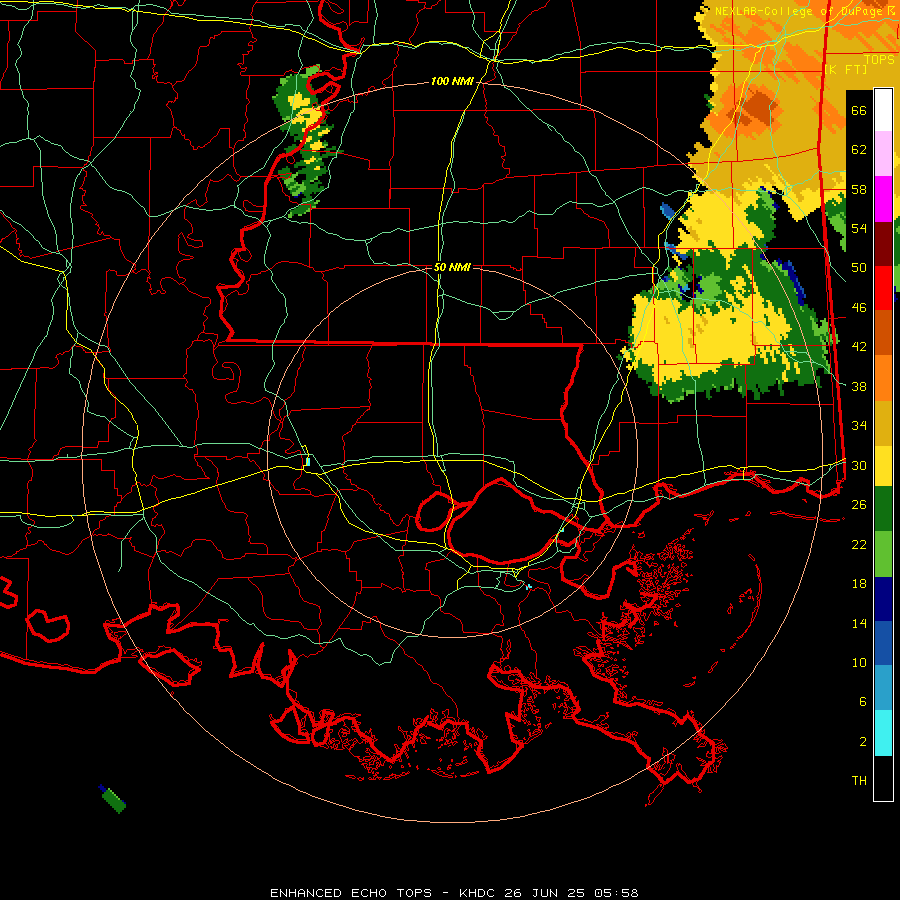Click the K FT units label

pos(845,69)
